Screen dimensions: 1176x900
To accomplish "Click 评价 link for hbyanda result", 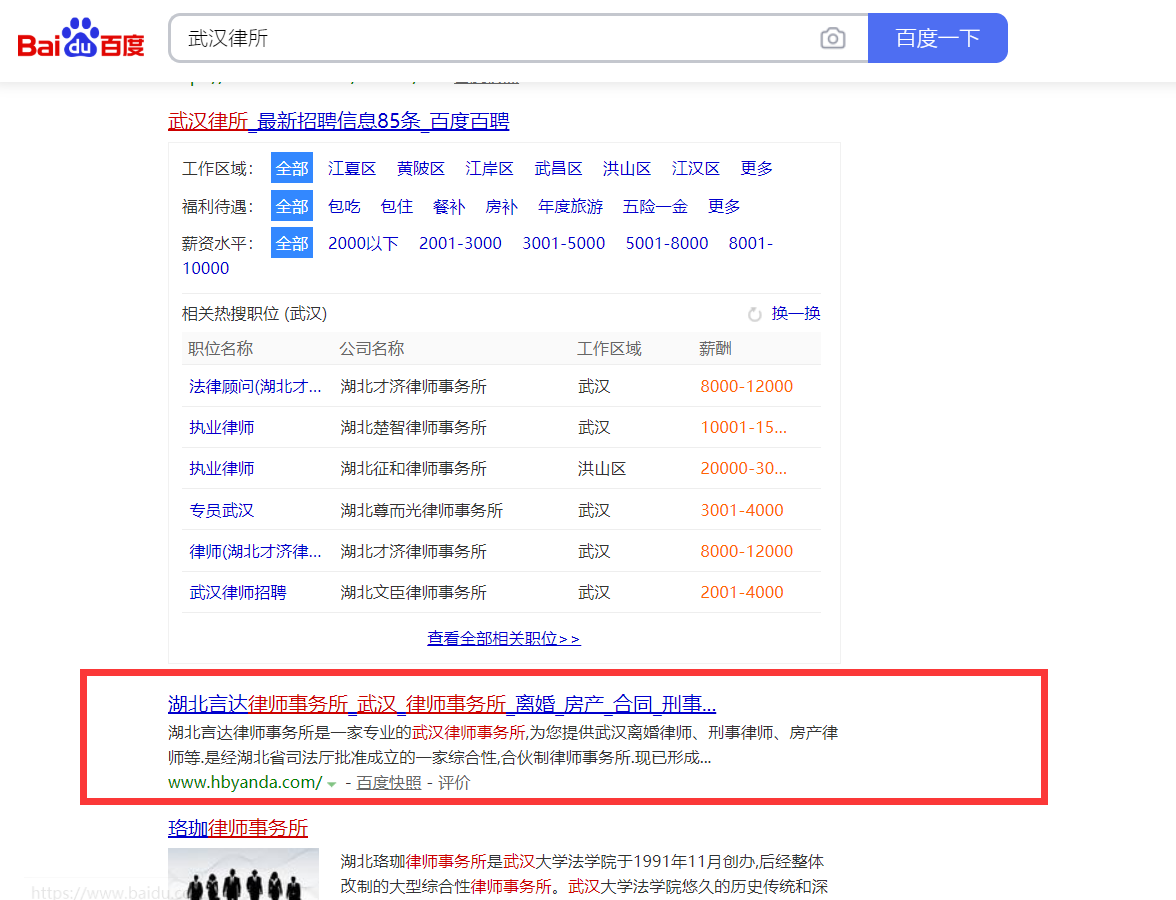I will click(454, 783).
